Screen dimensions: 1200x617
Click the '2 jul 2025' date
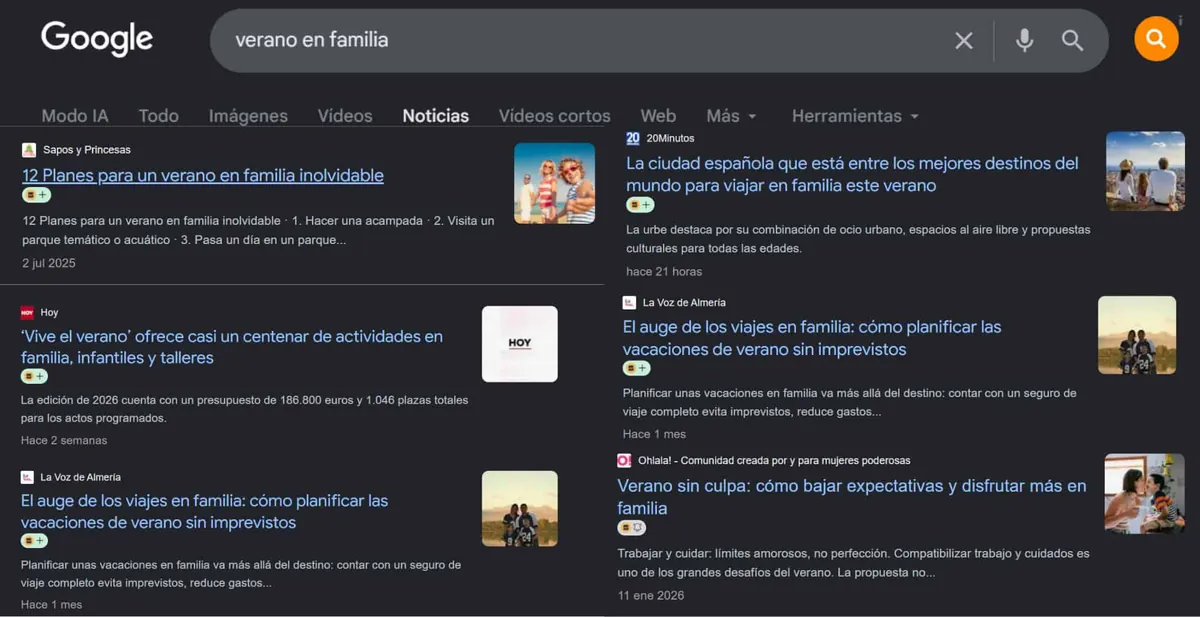(49, 263)
